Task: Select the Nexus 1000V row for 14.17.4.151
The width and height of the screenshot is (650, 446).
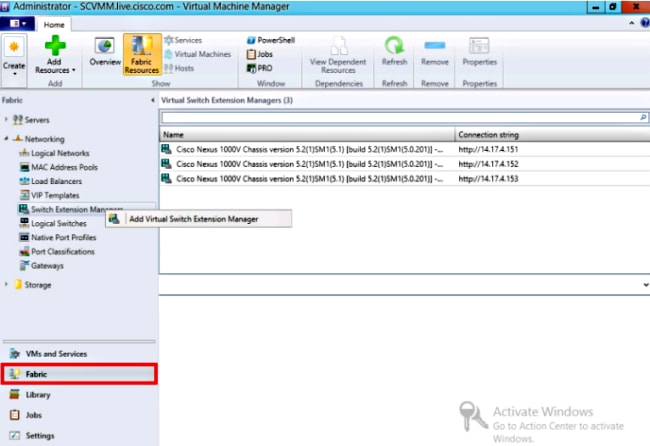Action: [405, 149]
